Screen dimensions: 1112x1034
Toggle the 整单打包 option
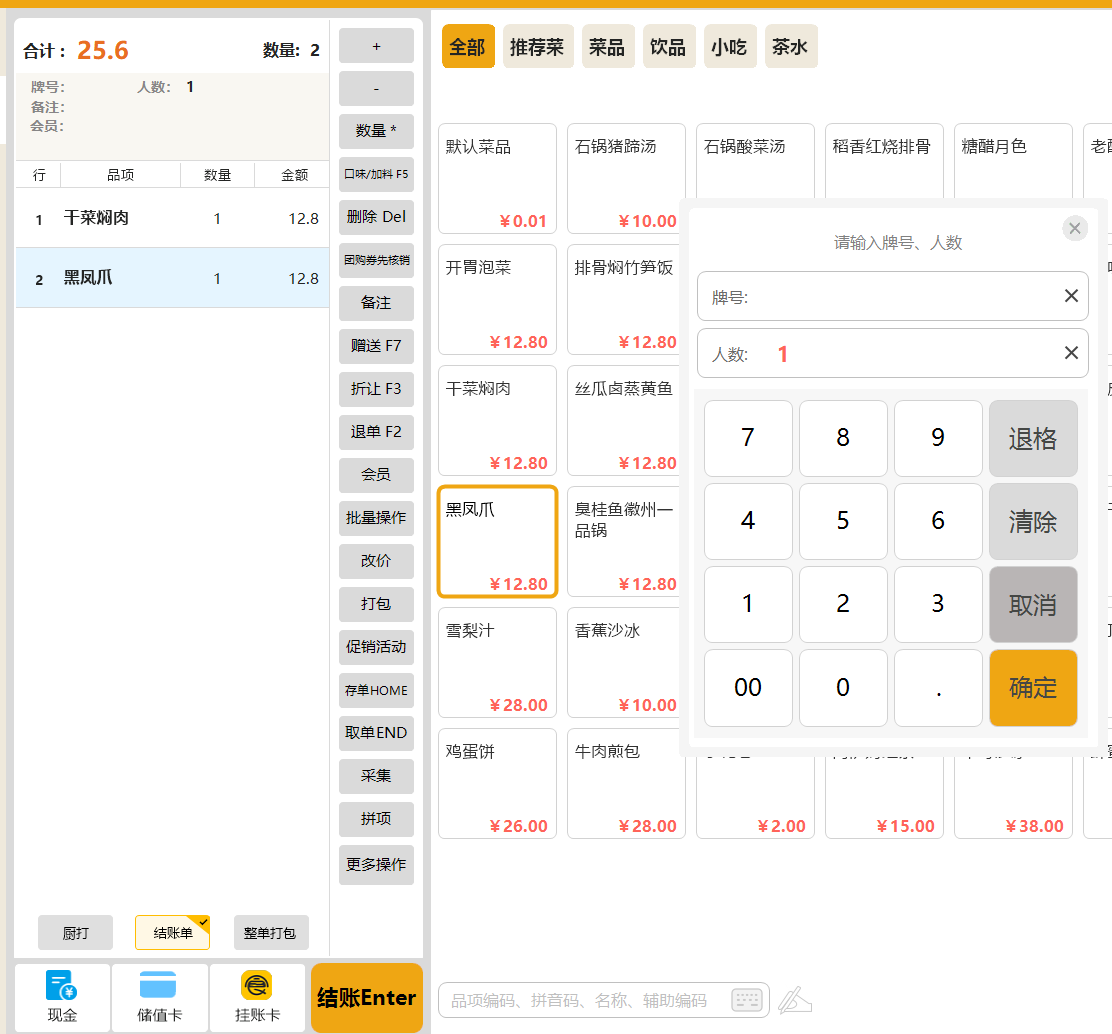[x=270, y=933]
